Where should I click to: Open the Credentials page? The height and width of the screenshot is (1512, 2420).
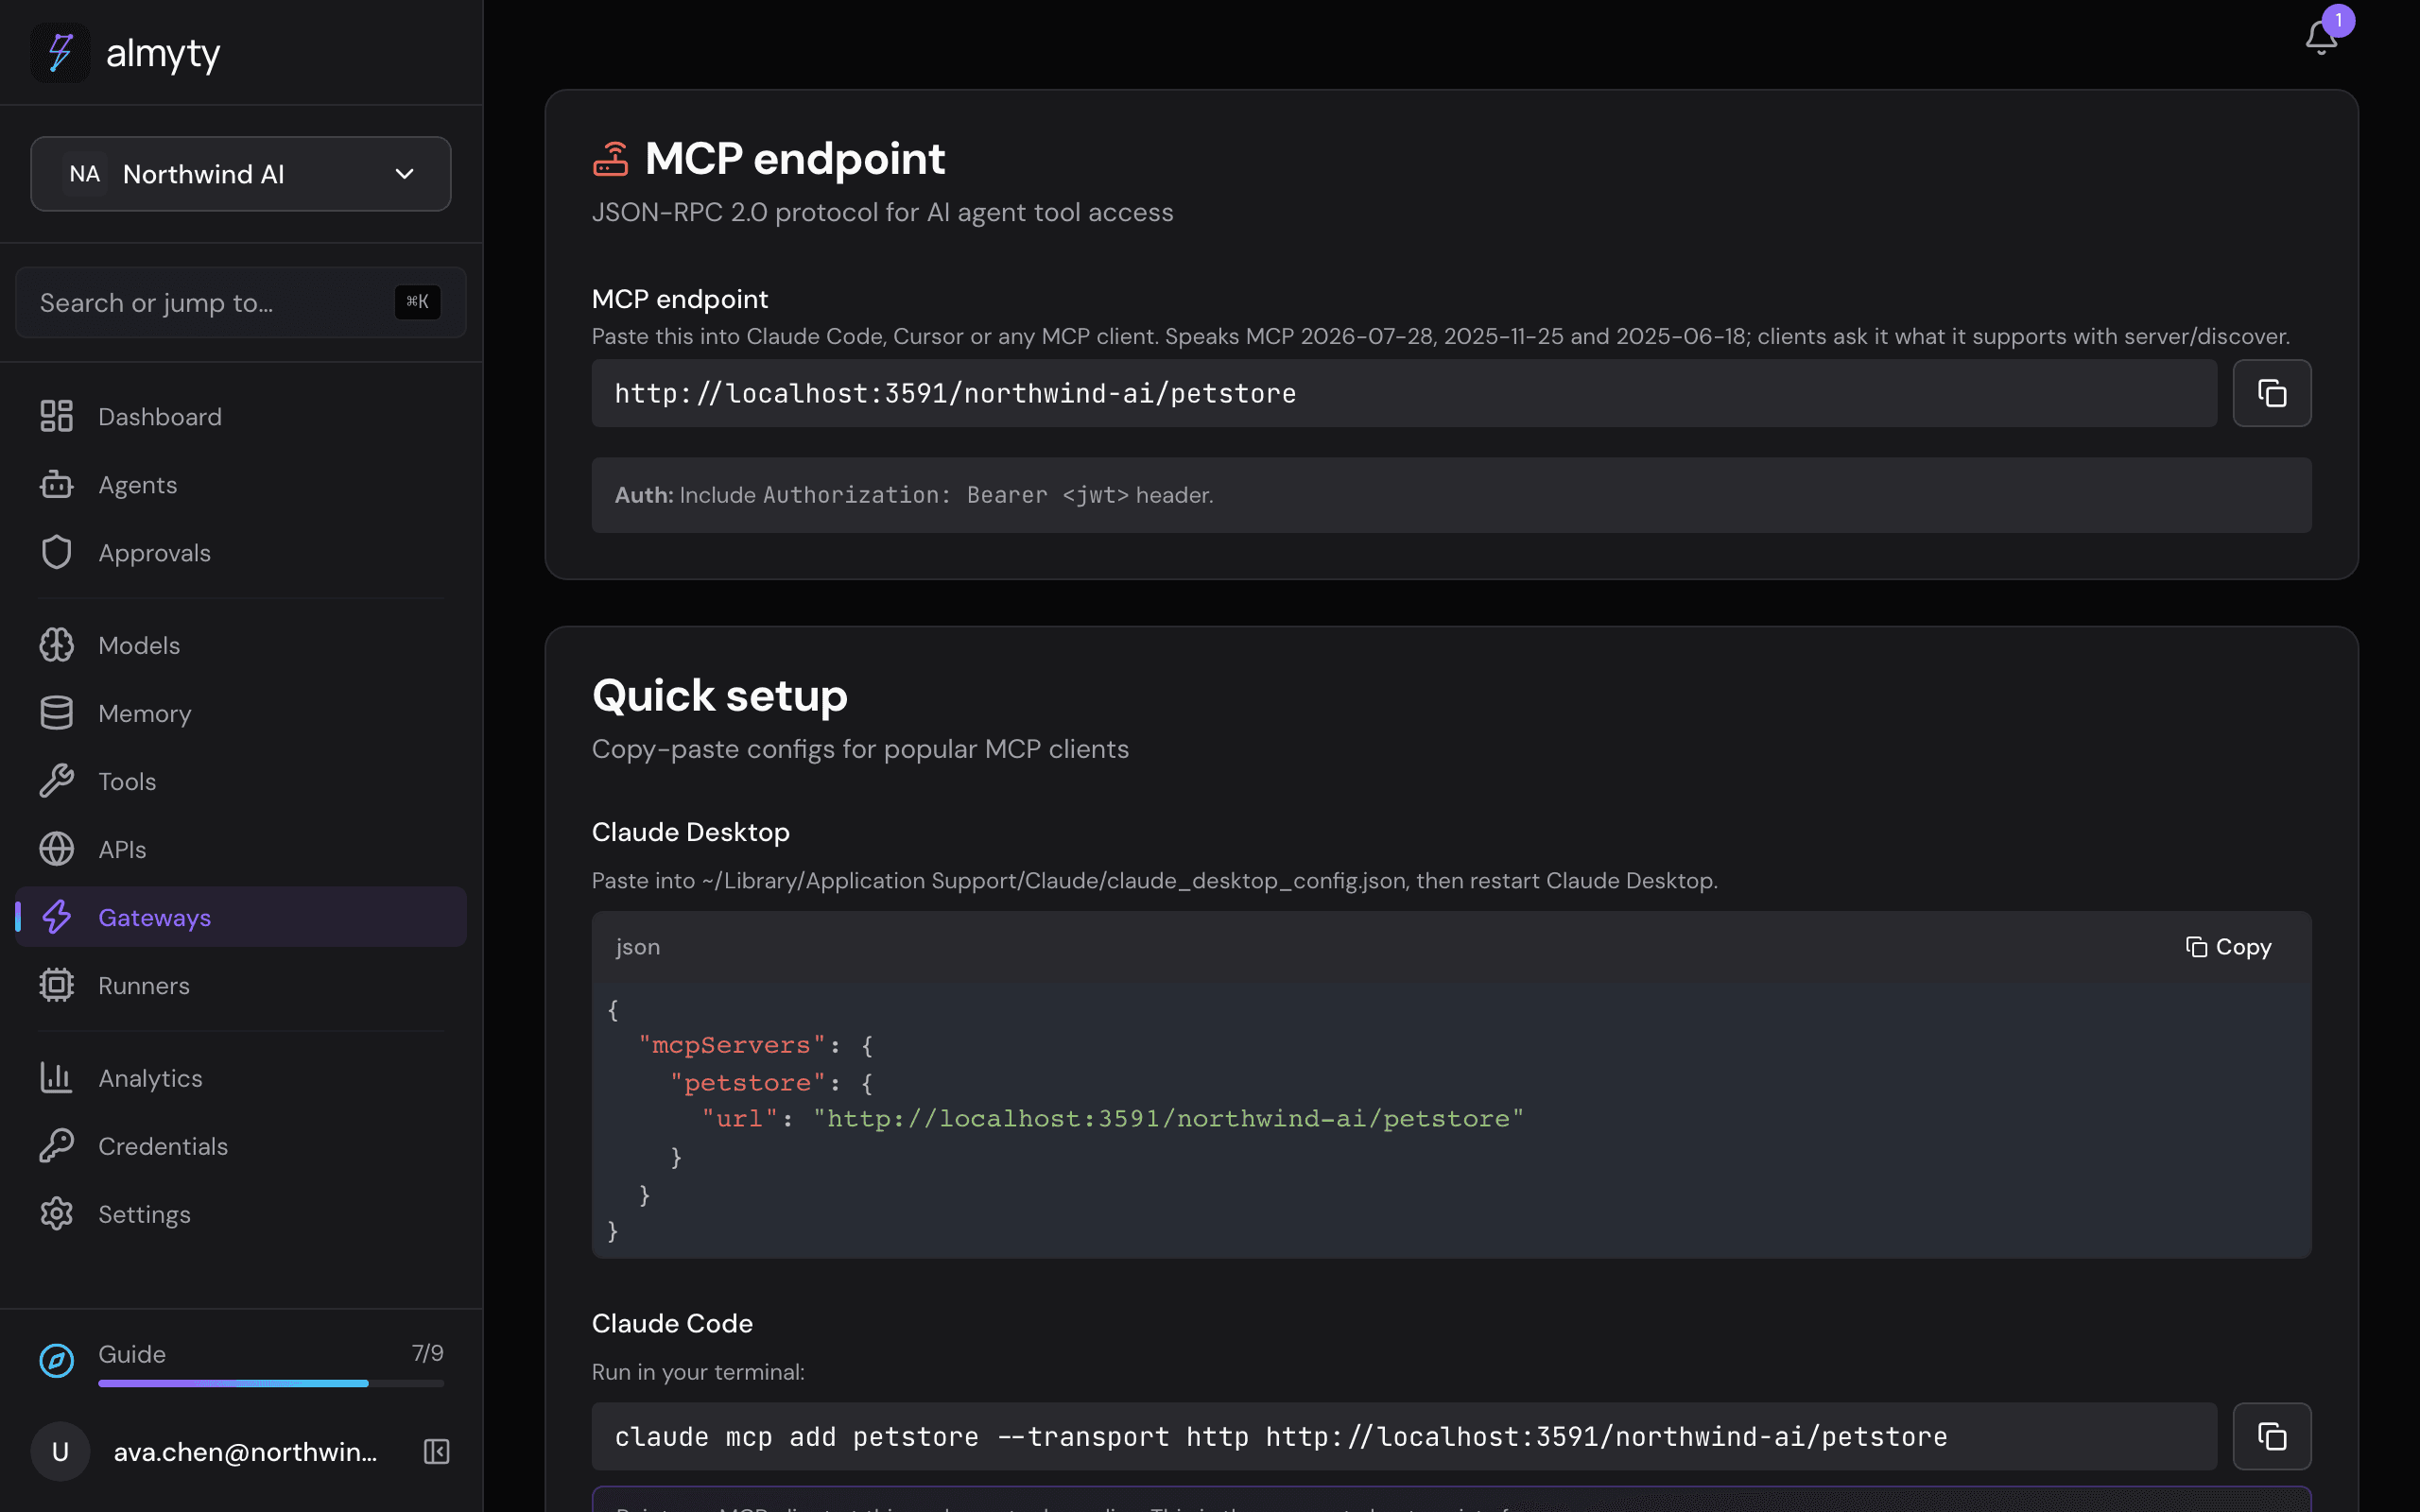click(x=240, y=1146)
